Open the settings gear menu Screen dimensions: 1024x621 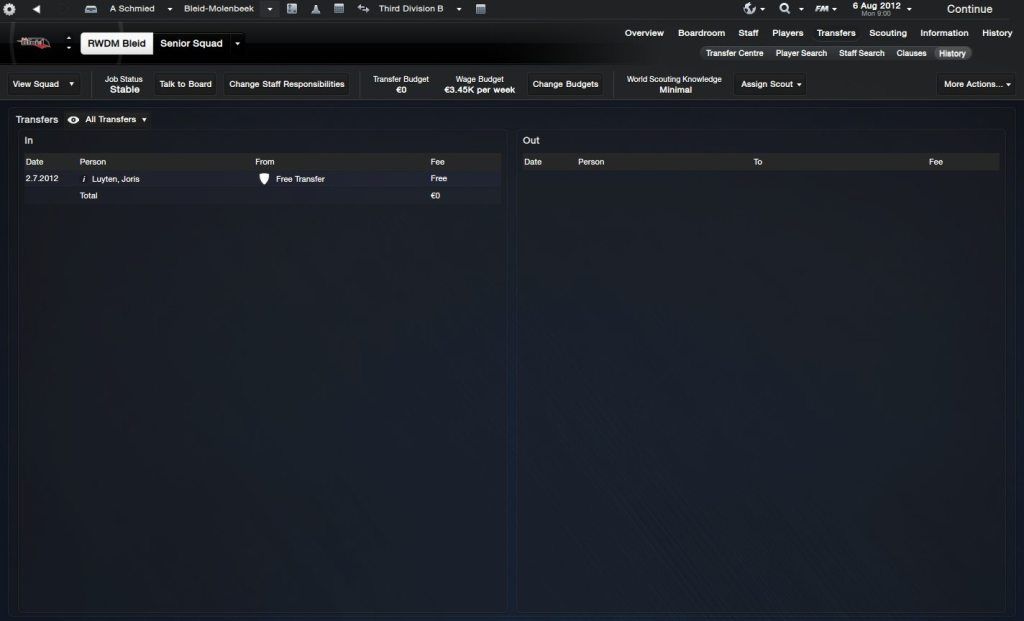[x=10, y=9]
